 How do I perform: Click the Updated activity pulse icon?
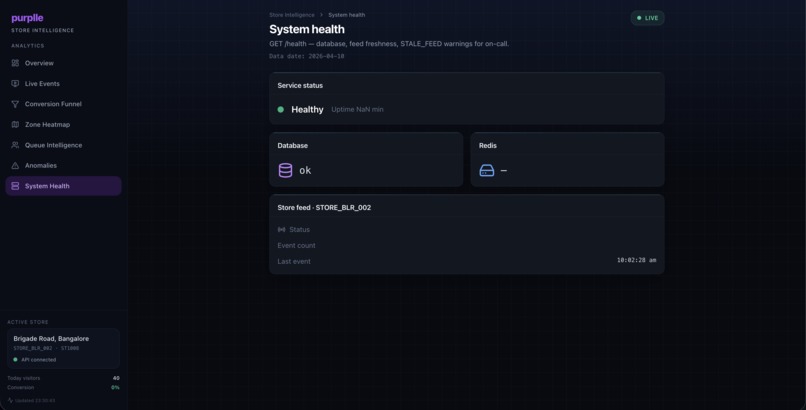click(x=10, y=400)
